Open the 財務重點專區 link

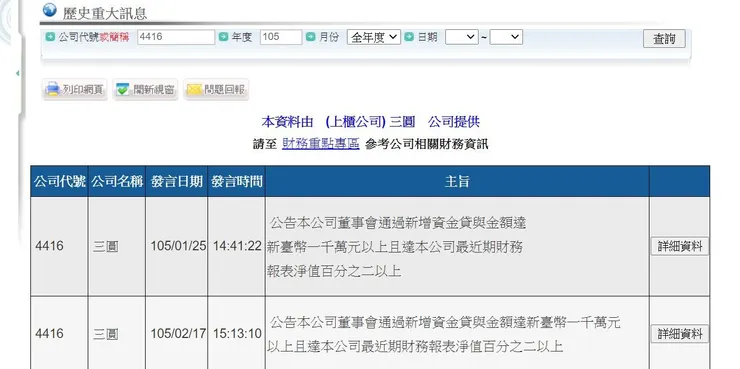click(x=321, y=144)
